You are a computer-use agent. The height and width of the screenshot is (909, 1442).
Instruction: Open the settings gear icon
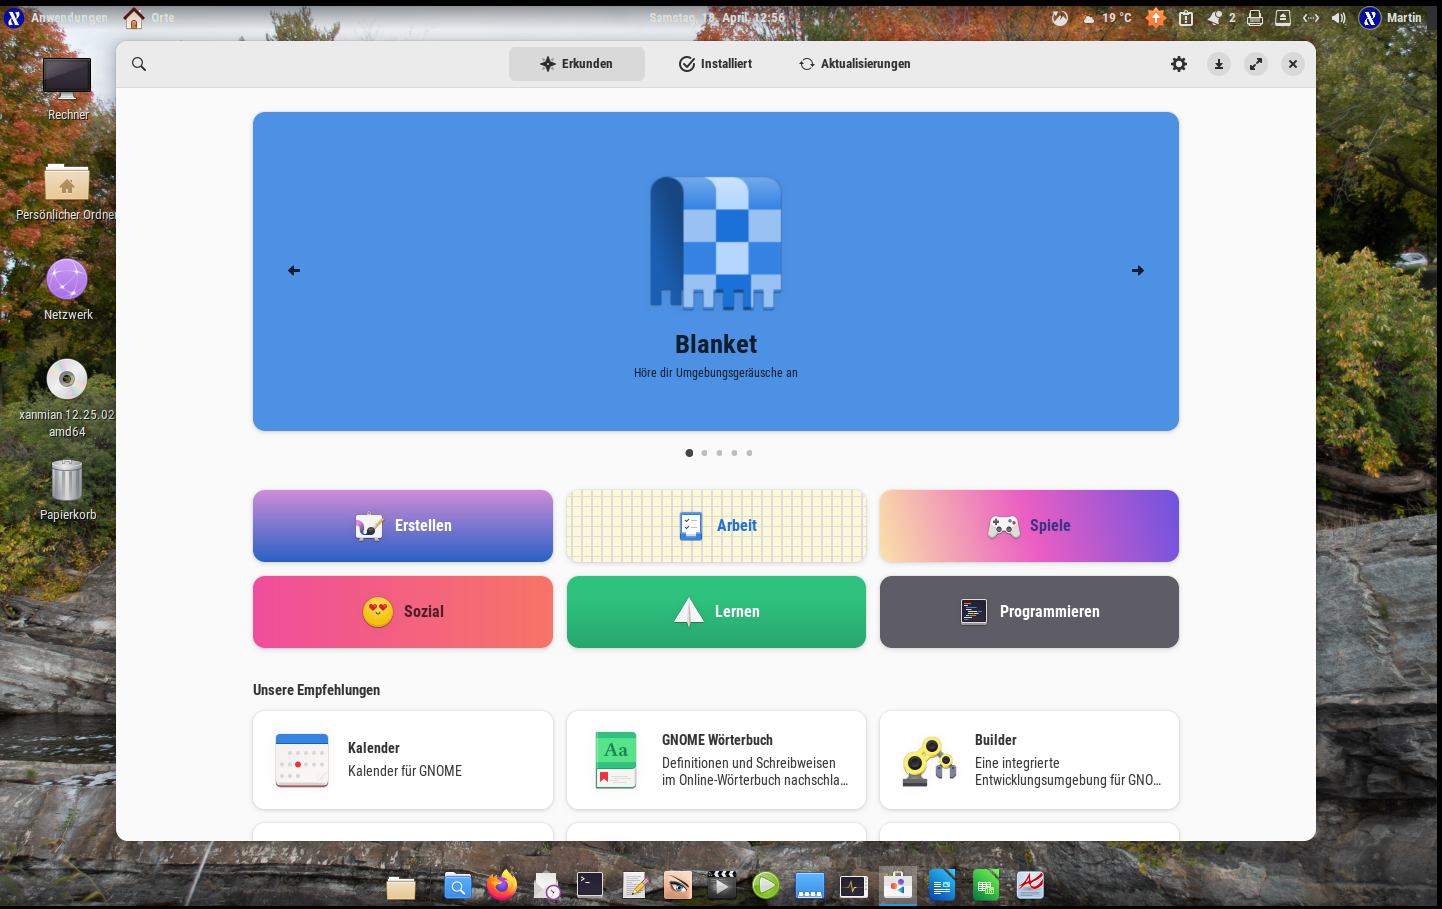tap(1179, 64)
